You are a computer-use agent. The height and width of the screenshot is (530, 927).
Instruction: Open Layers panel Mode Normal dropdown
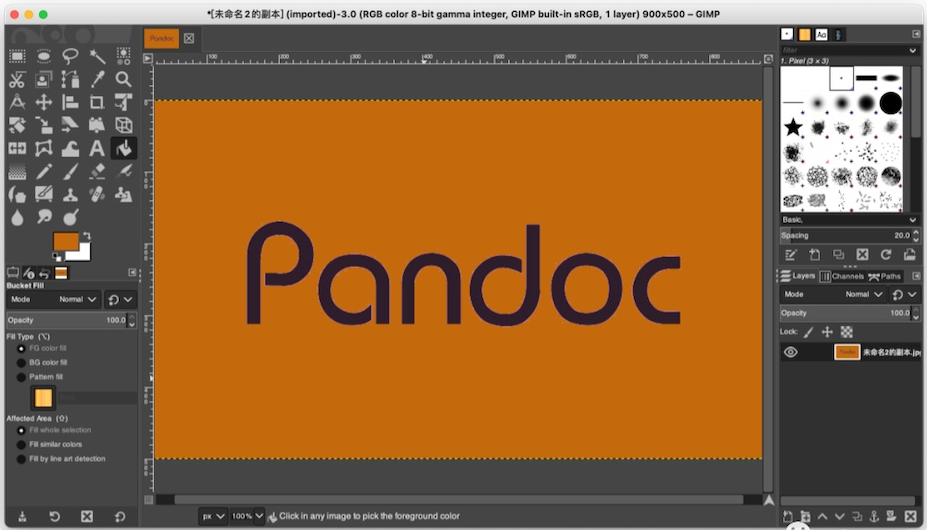click(x=834, y=294)
